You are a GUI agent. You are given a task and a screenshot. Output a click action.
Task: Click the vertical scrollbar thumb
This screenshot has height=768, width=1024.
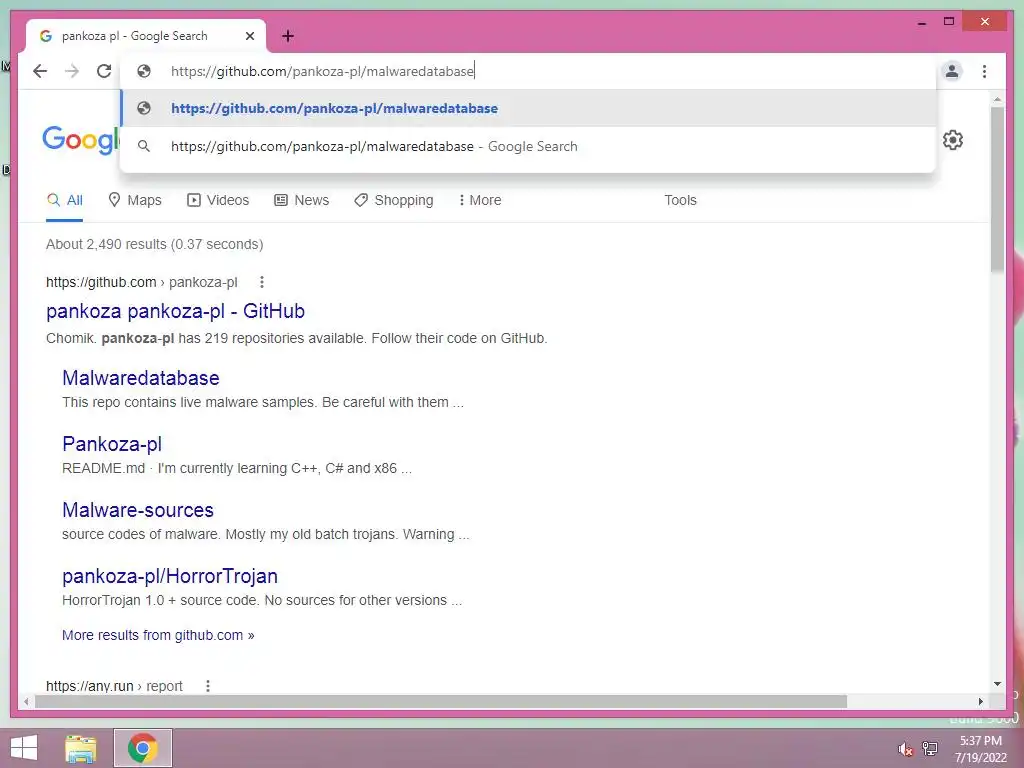coord(997,189)
